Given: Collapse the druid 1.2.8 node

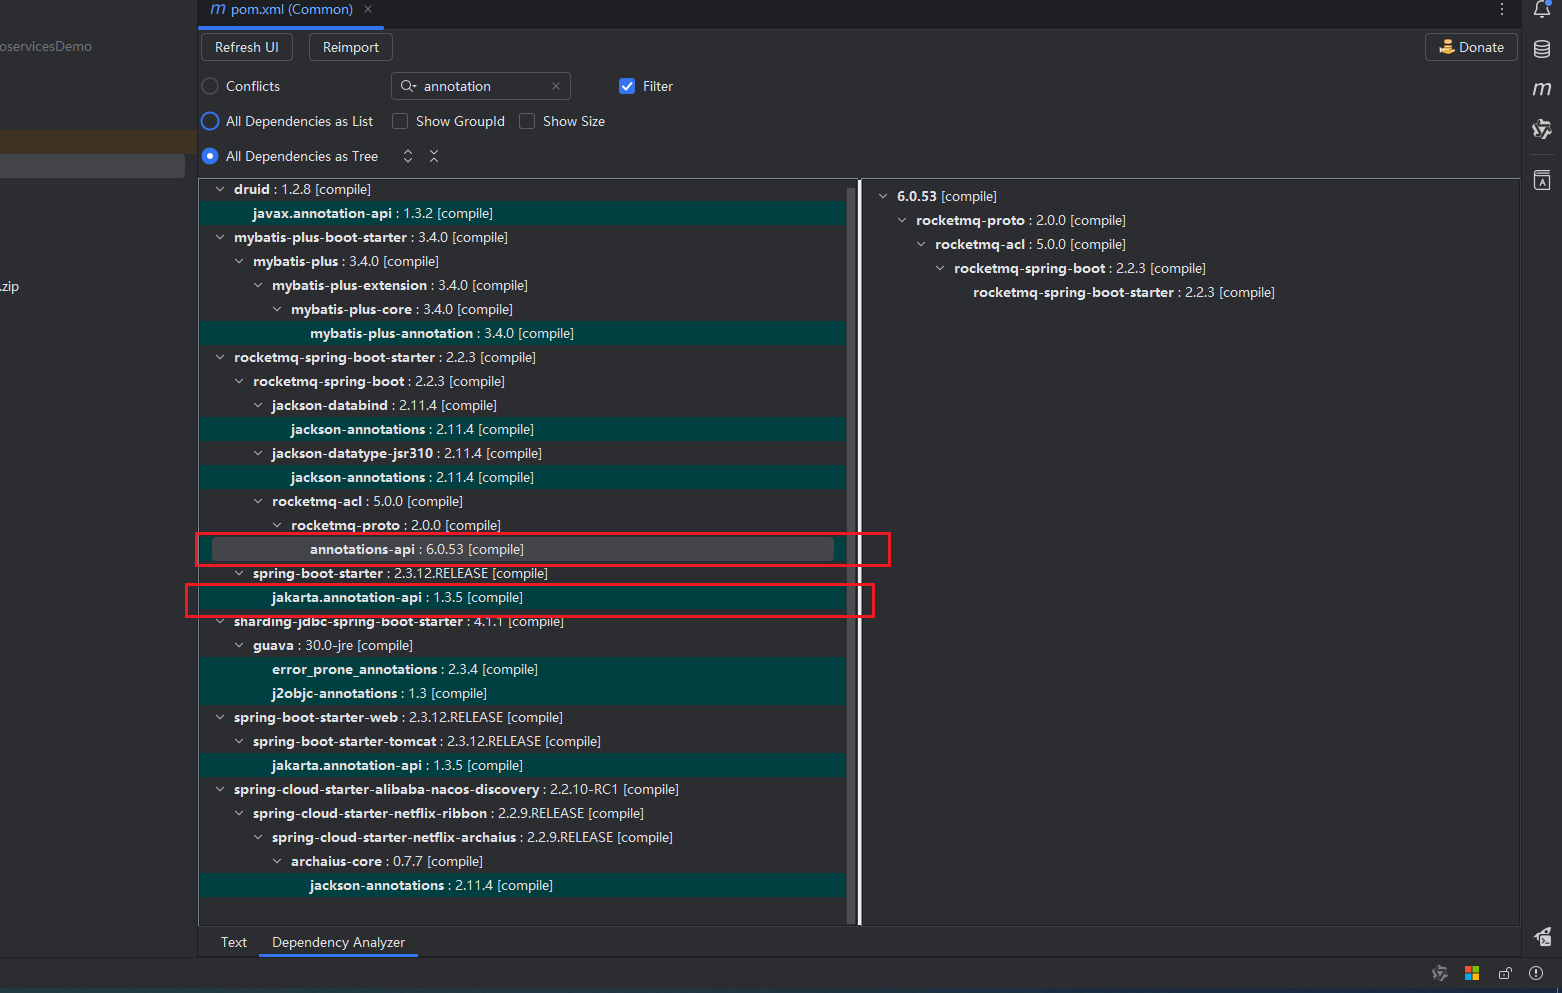Looking at the screenshot, I should [220, 189].
